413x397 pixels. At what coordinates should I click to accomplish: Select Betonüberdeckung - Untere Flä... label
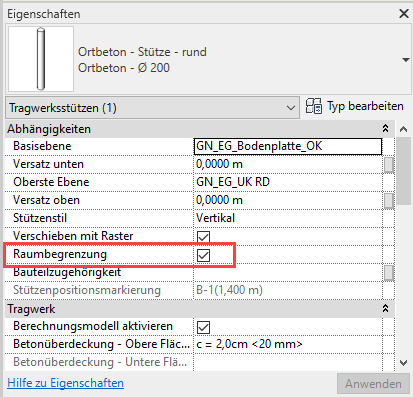click(100, 362)
